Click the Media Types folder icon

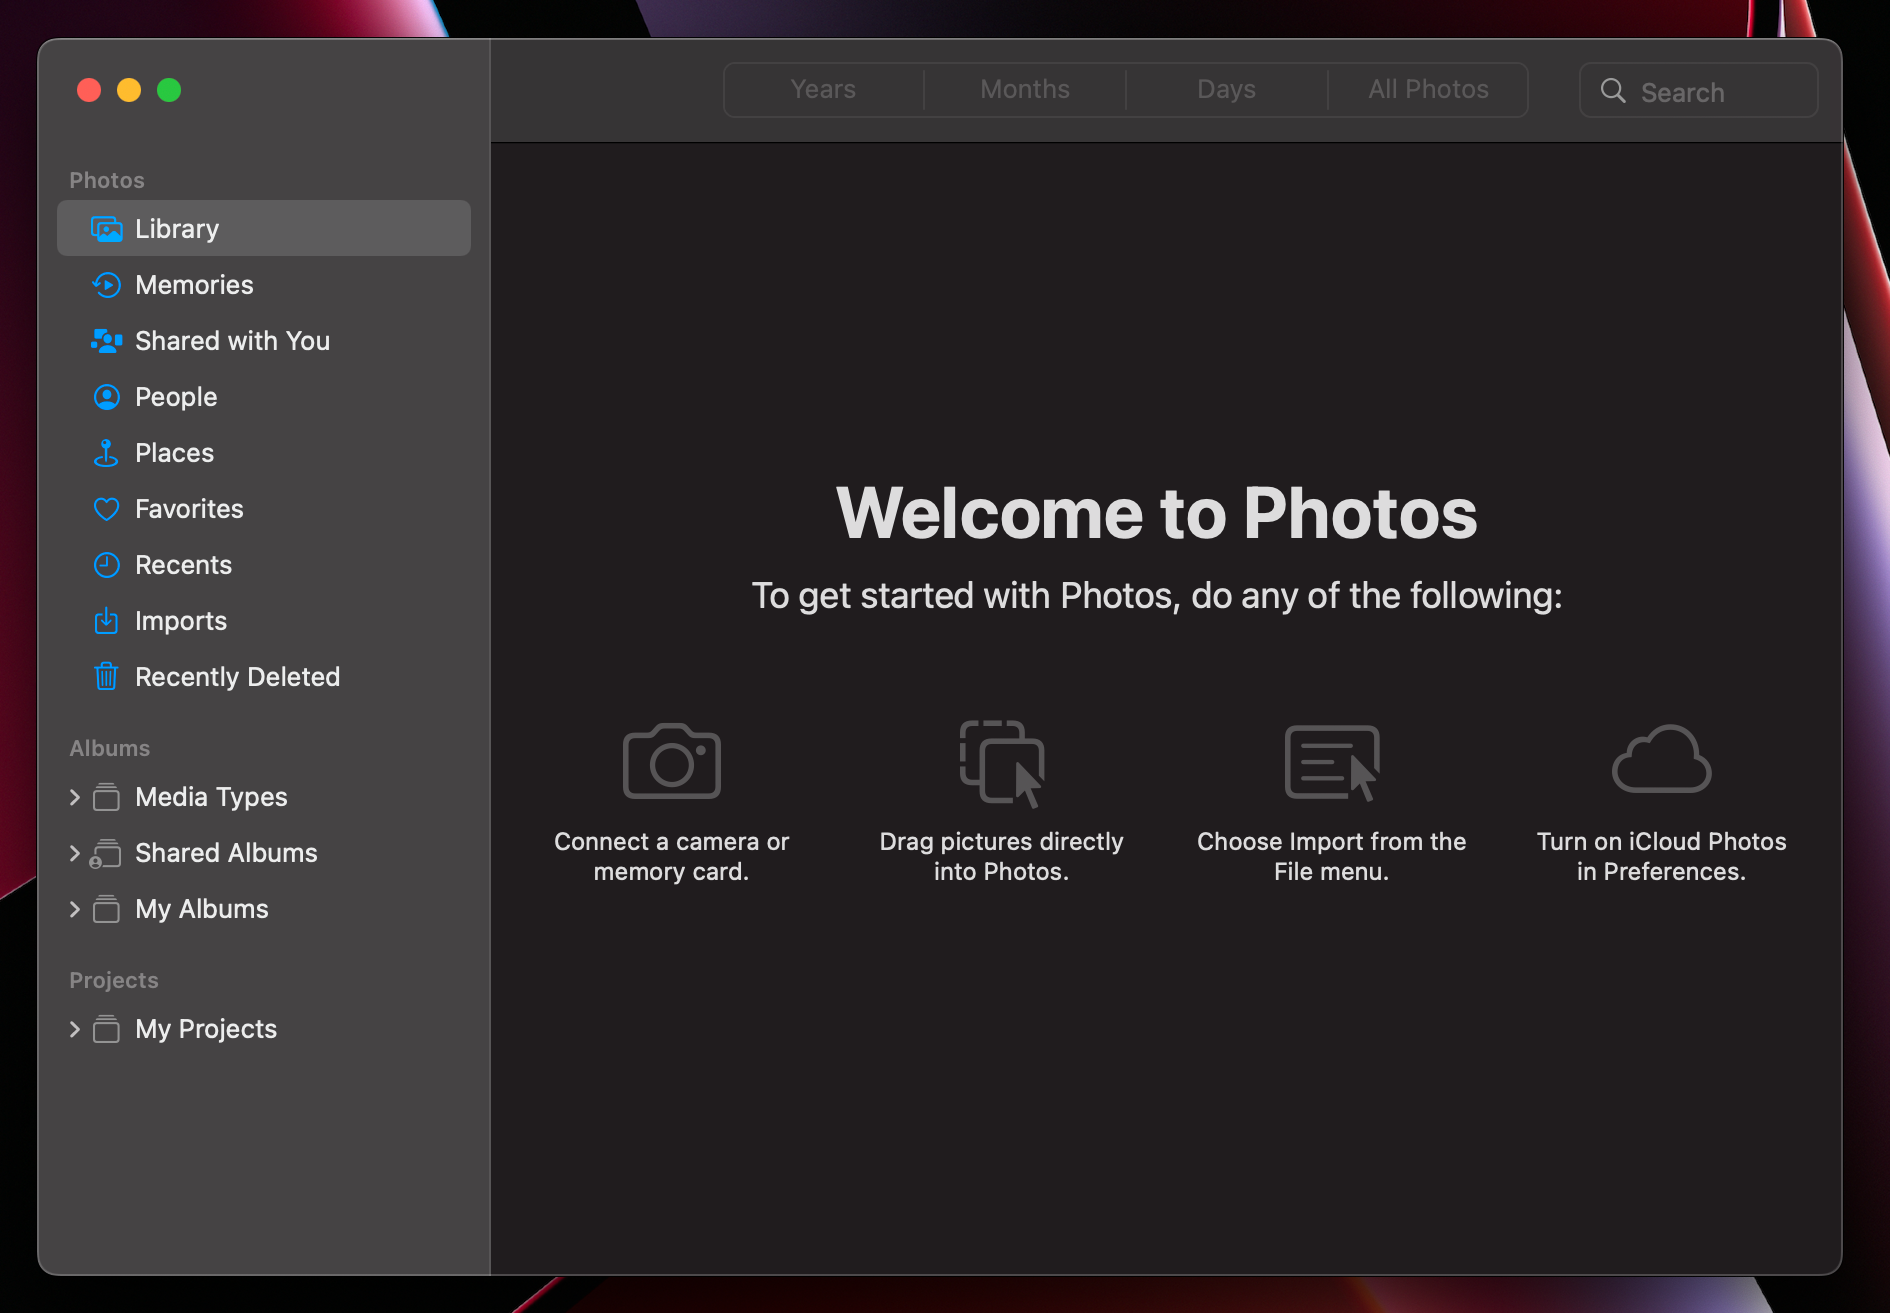(106, 797)
